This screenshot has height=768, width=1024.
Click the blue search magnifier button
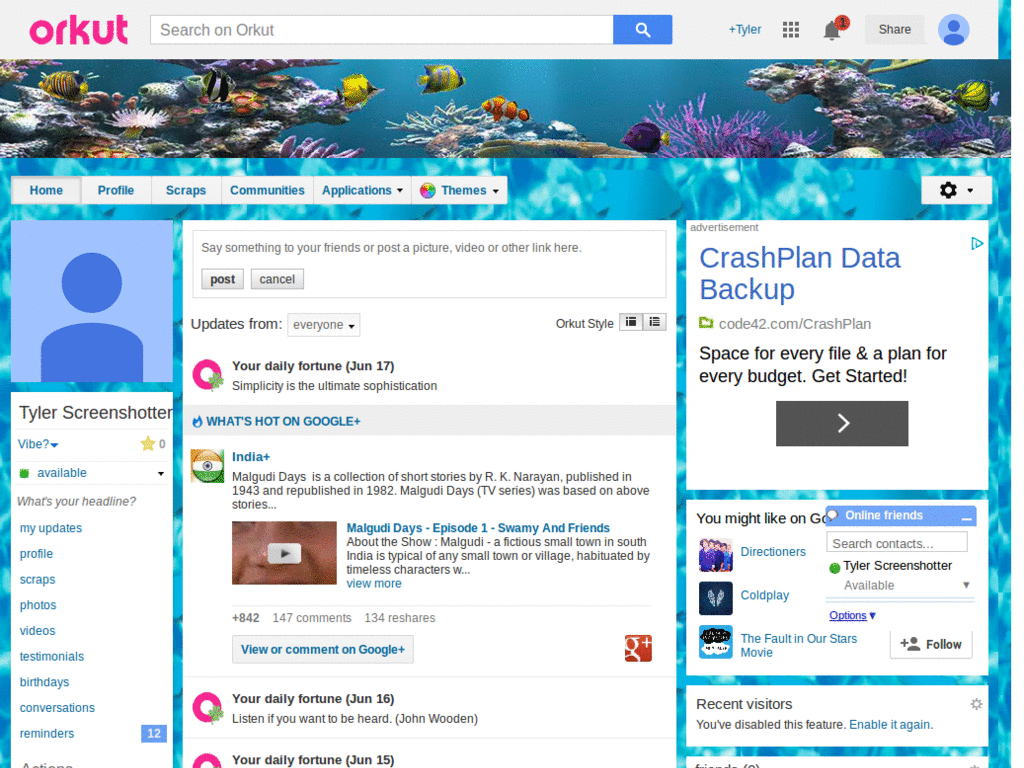[x=642, y=30]
